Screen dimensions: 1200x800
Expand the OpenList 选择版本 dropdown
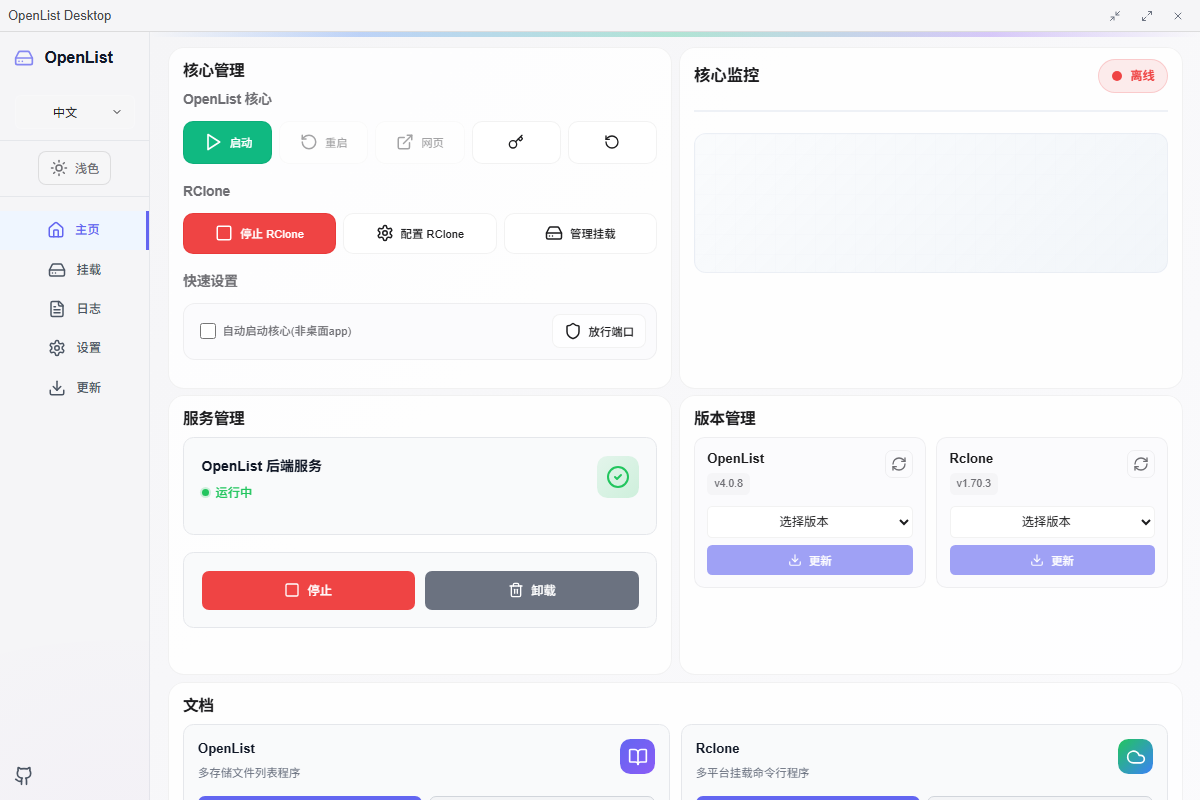[x=810, y=521]
